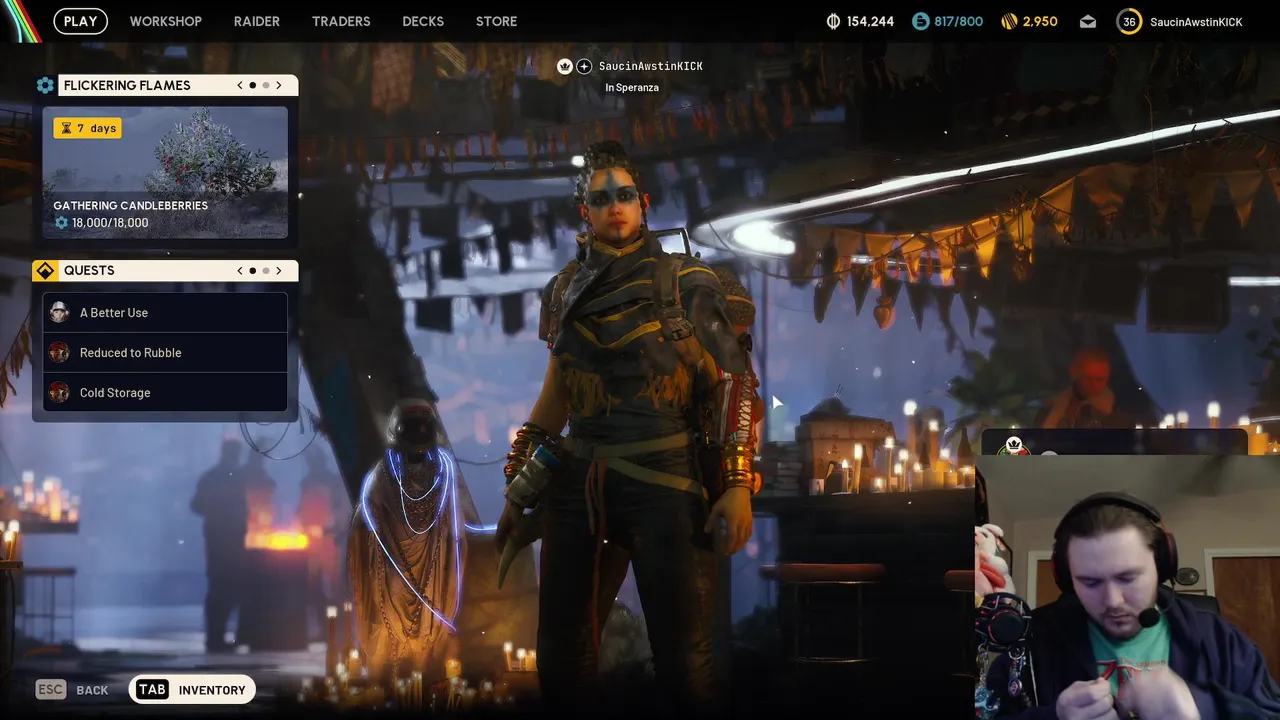
Task: Click the blue token icon beside 817/800
Action: [x=920, y=21]
